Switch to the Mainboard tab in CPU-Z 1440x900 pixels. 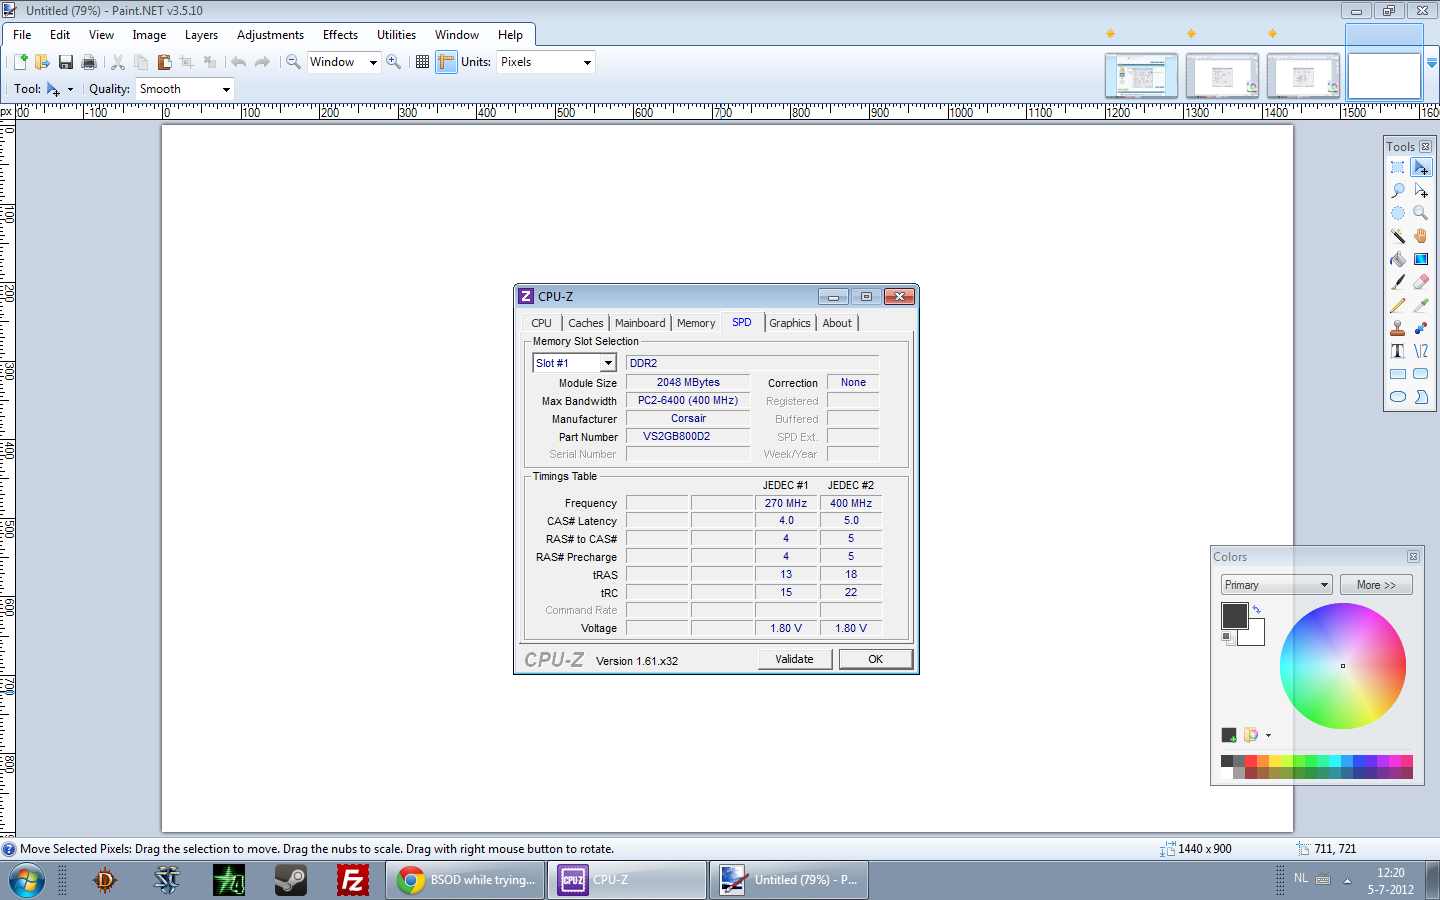point(640,323)
